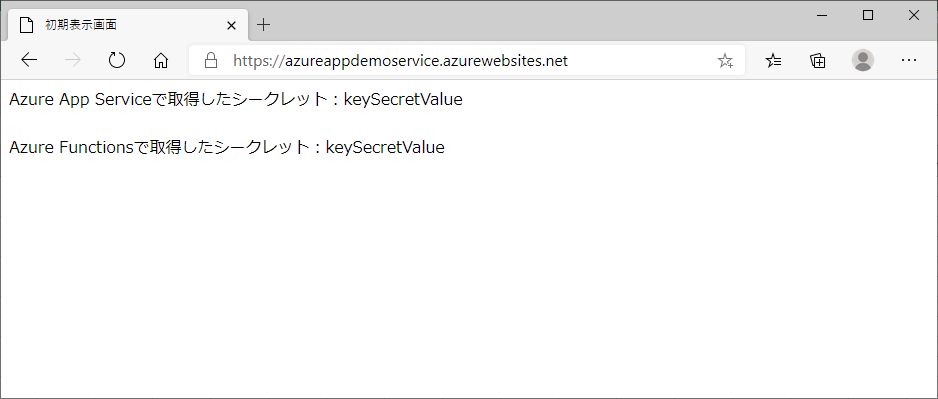This screenshot has width=938, height=399.
Task: Go back using the back arrow
Action: point(29,60)
